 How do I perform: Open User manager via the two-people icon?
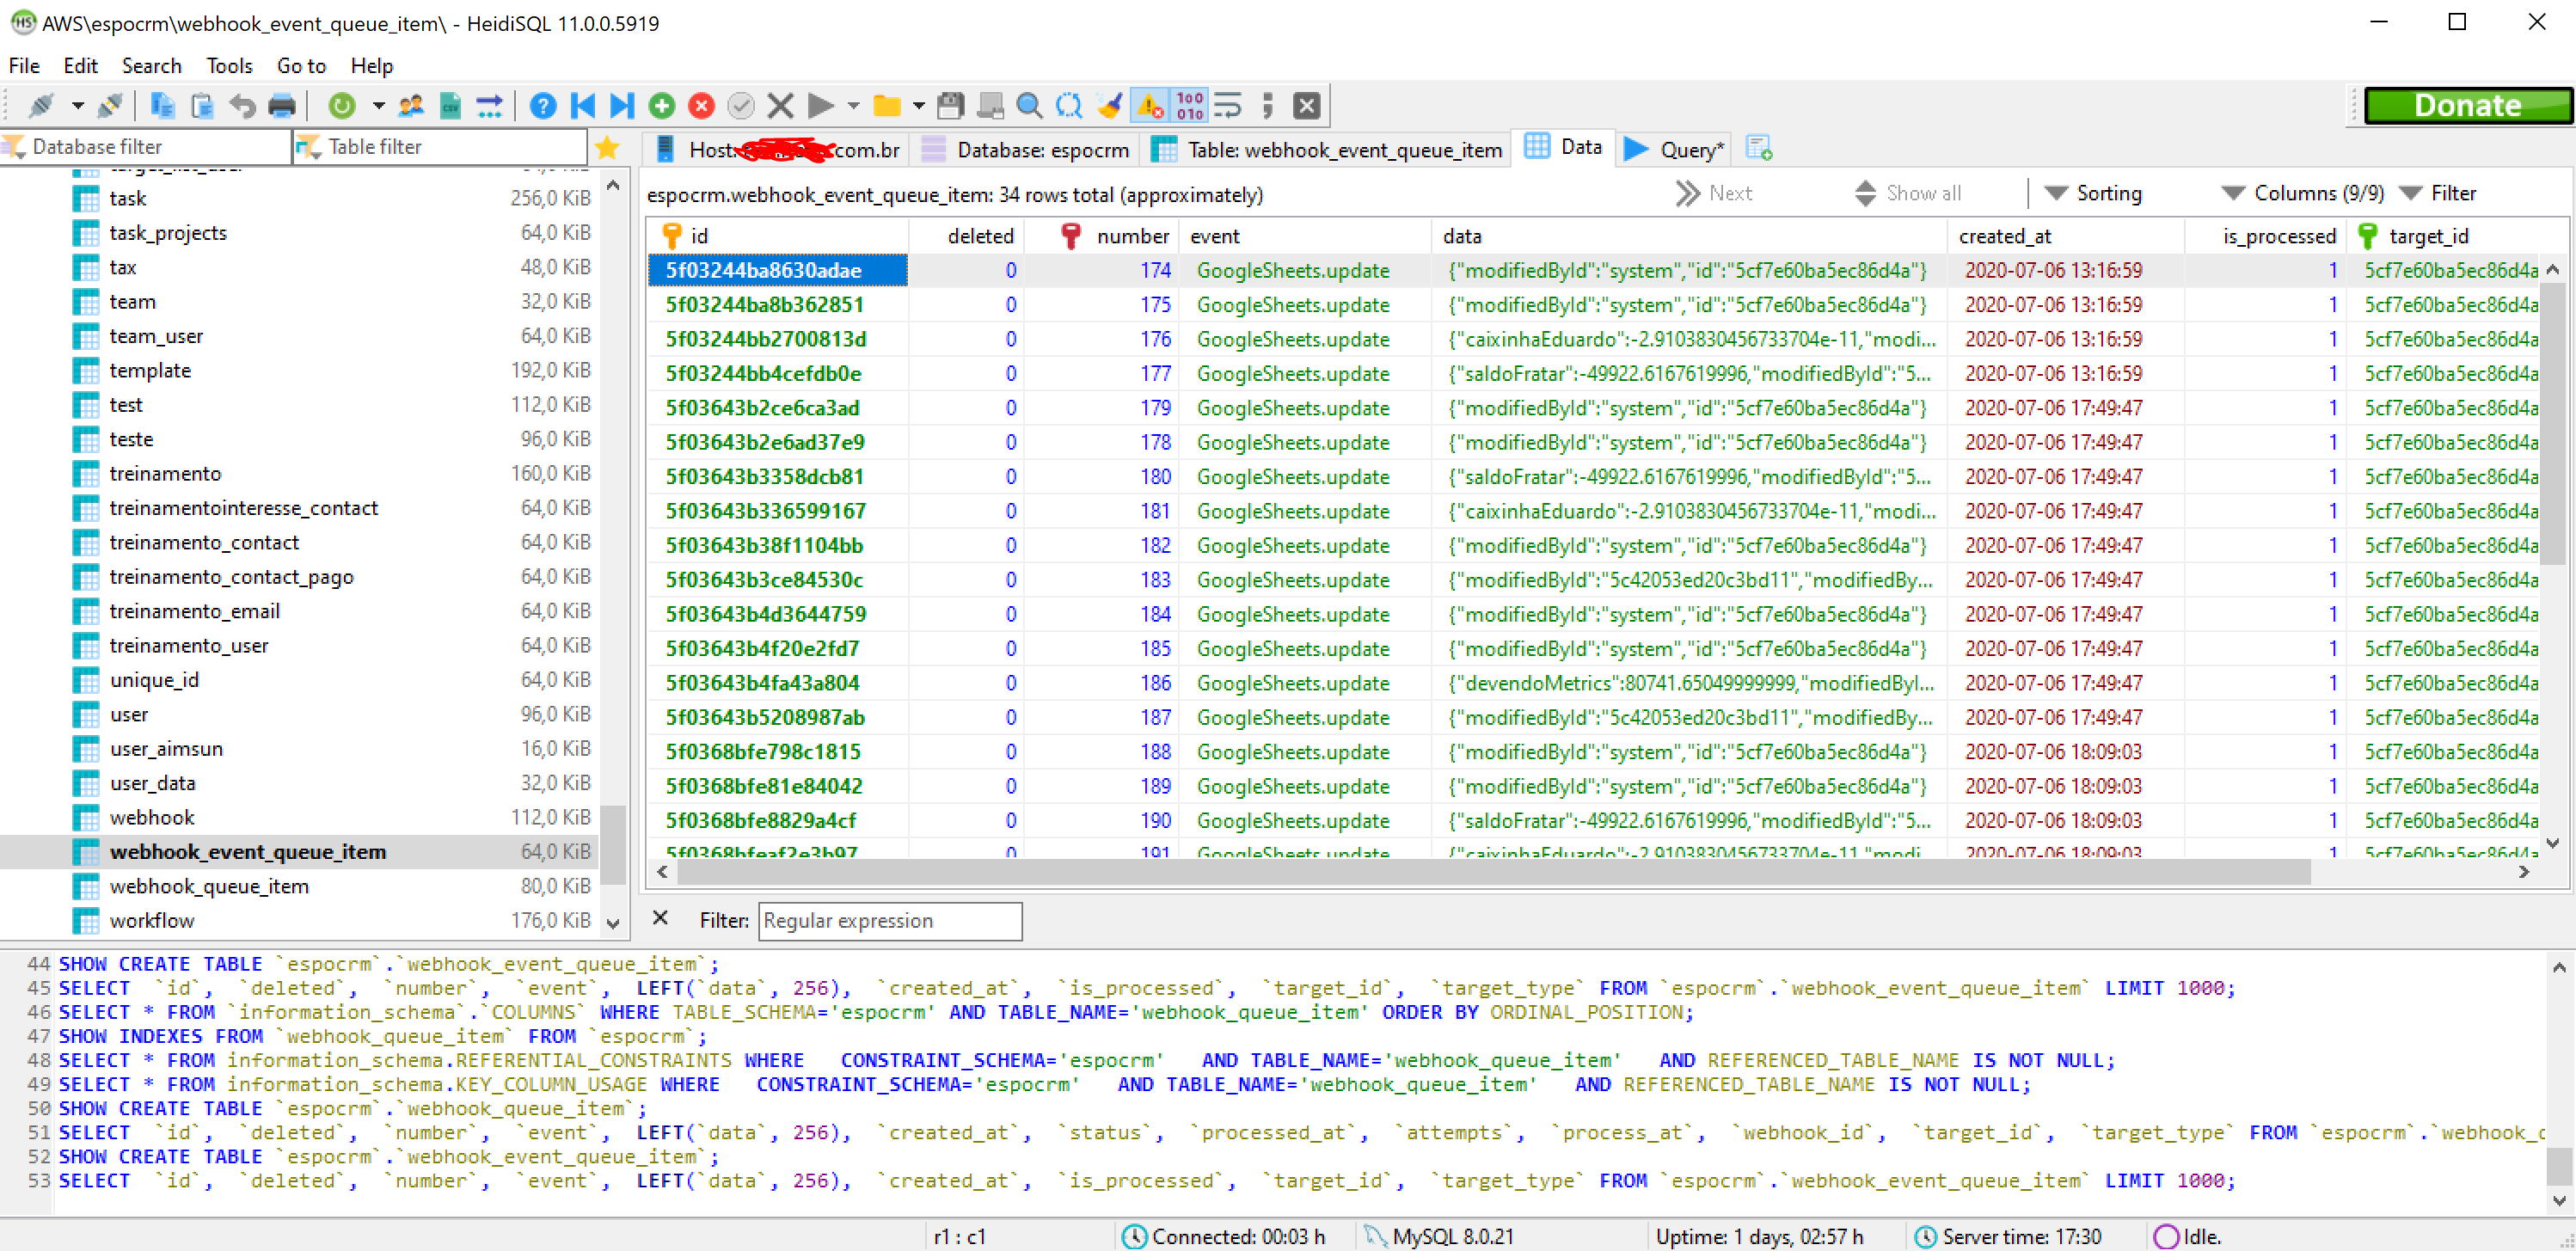(411, 105)
